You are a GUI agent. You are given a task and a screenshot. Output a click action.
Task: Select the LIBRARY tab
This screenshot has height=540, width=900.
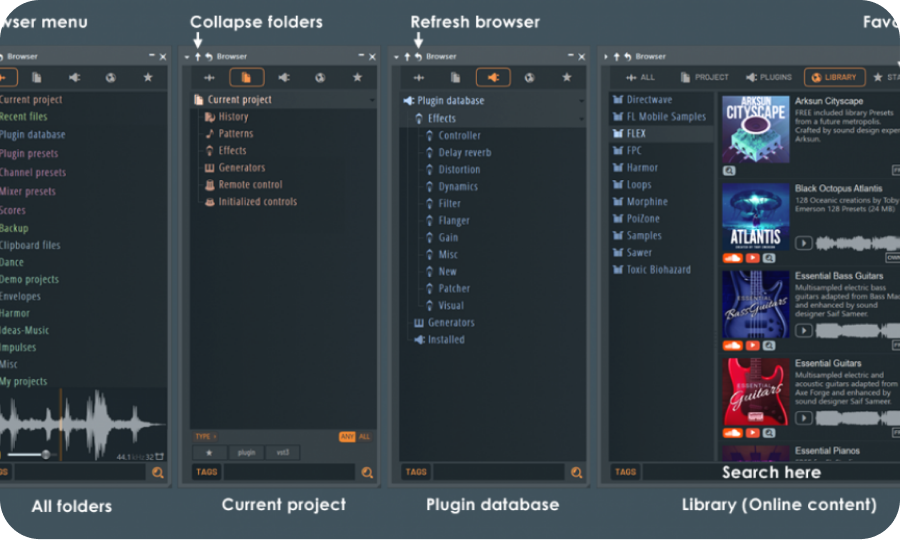[835, 77]
